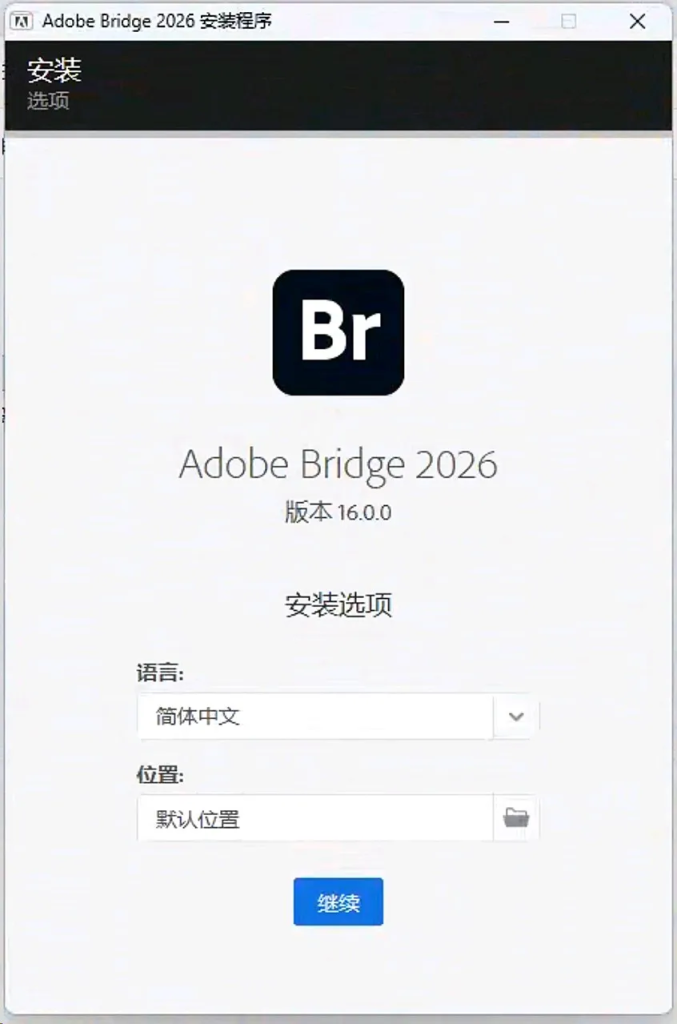Click inside the 默认位置 location field

tap(300, 817)
